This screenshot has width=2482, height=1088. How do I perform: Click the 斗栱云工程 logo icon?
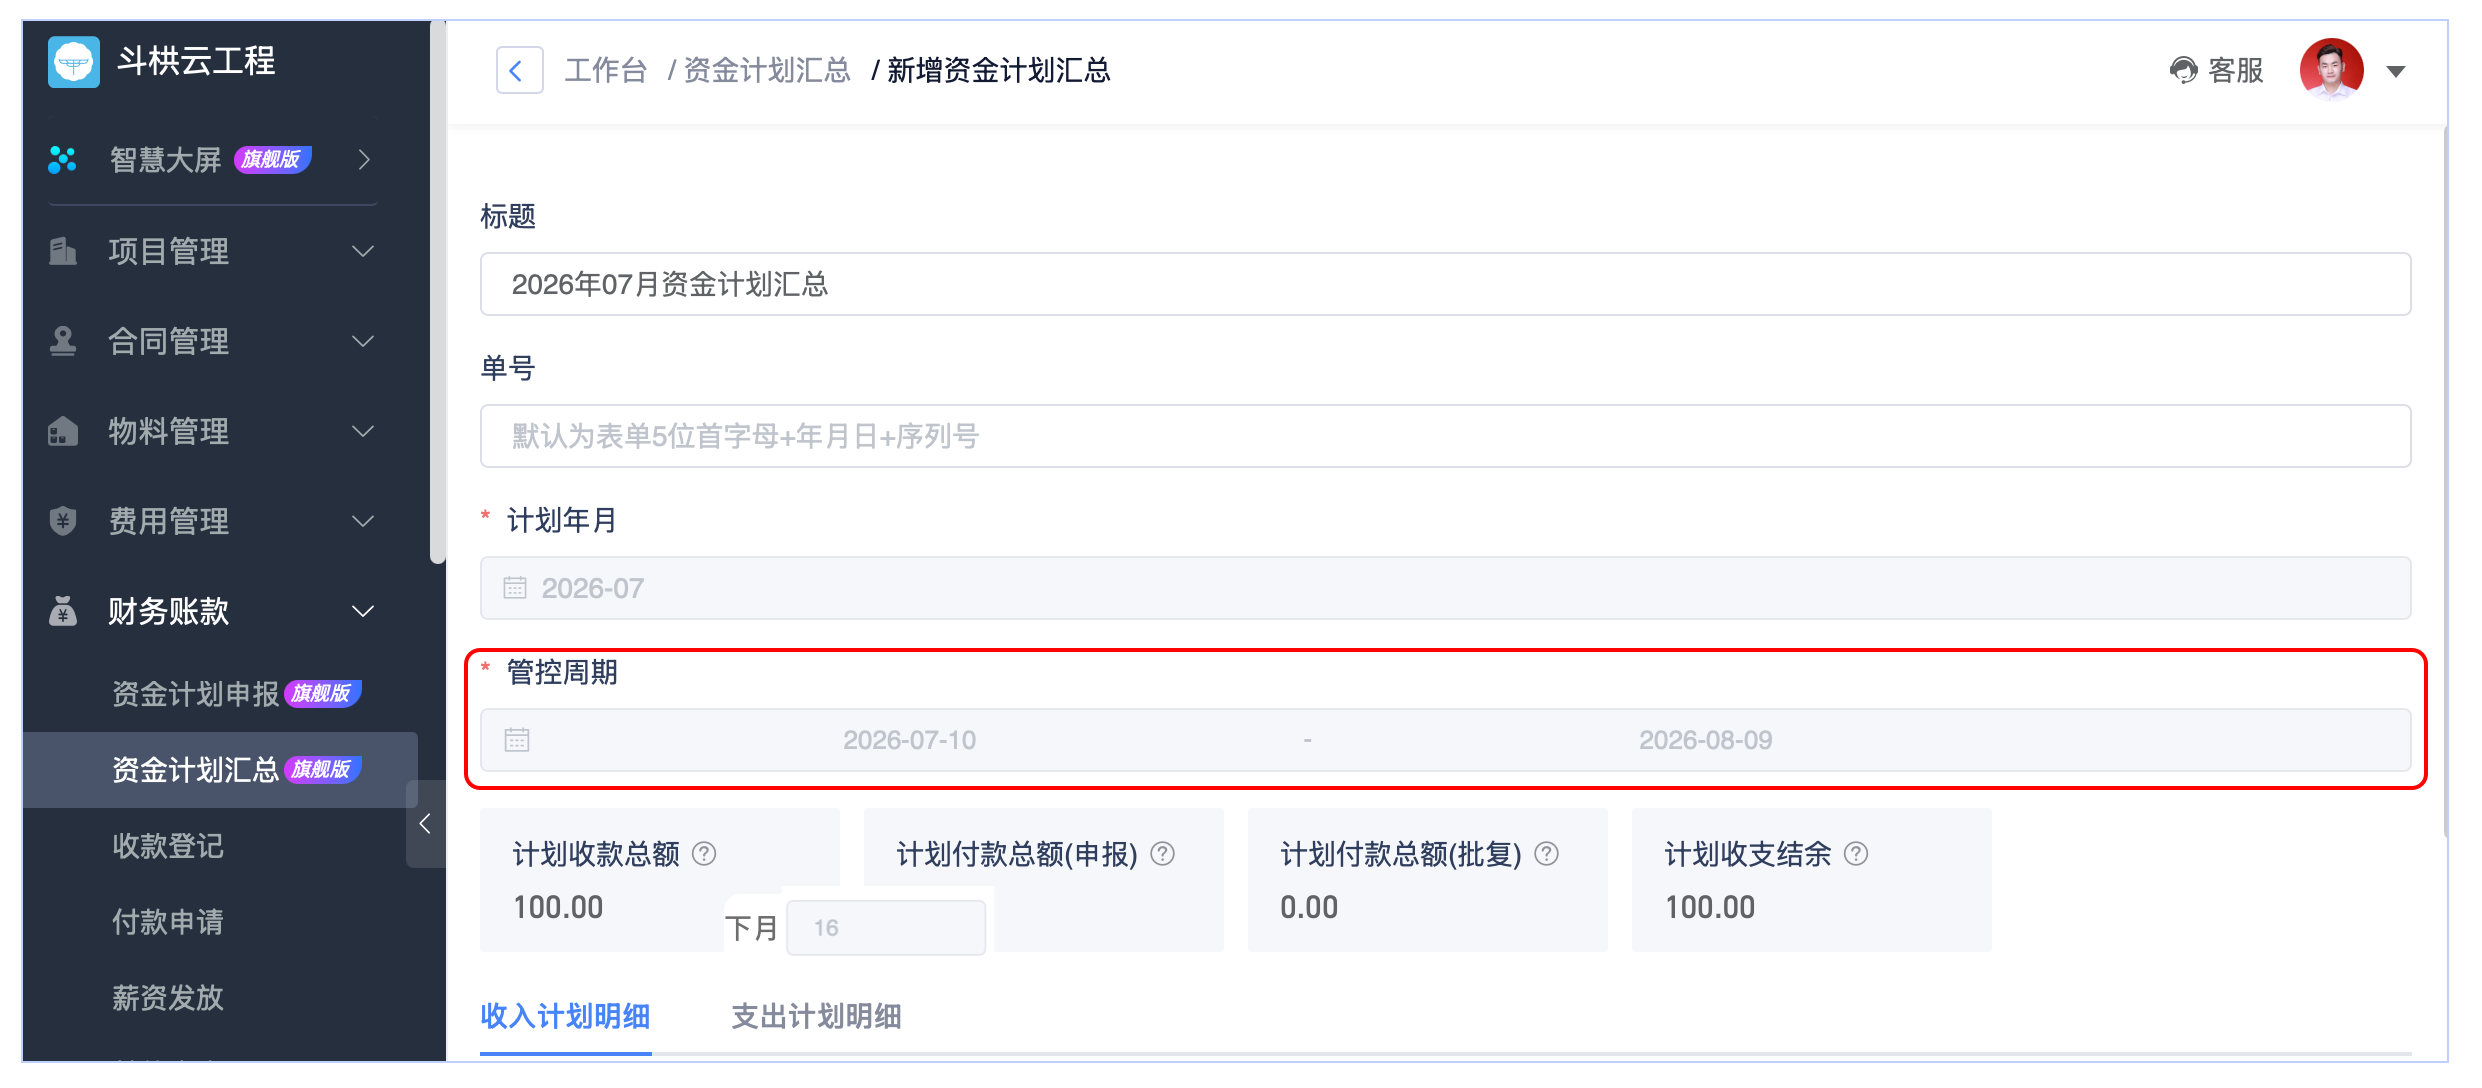pos(74,62)
